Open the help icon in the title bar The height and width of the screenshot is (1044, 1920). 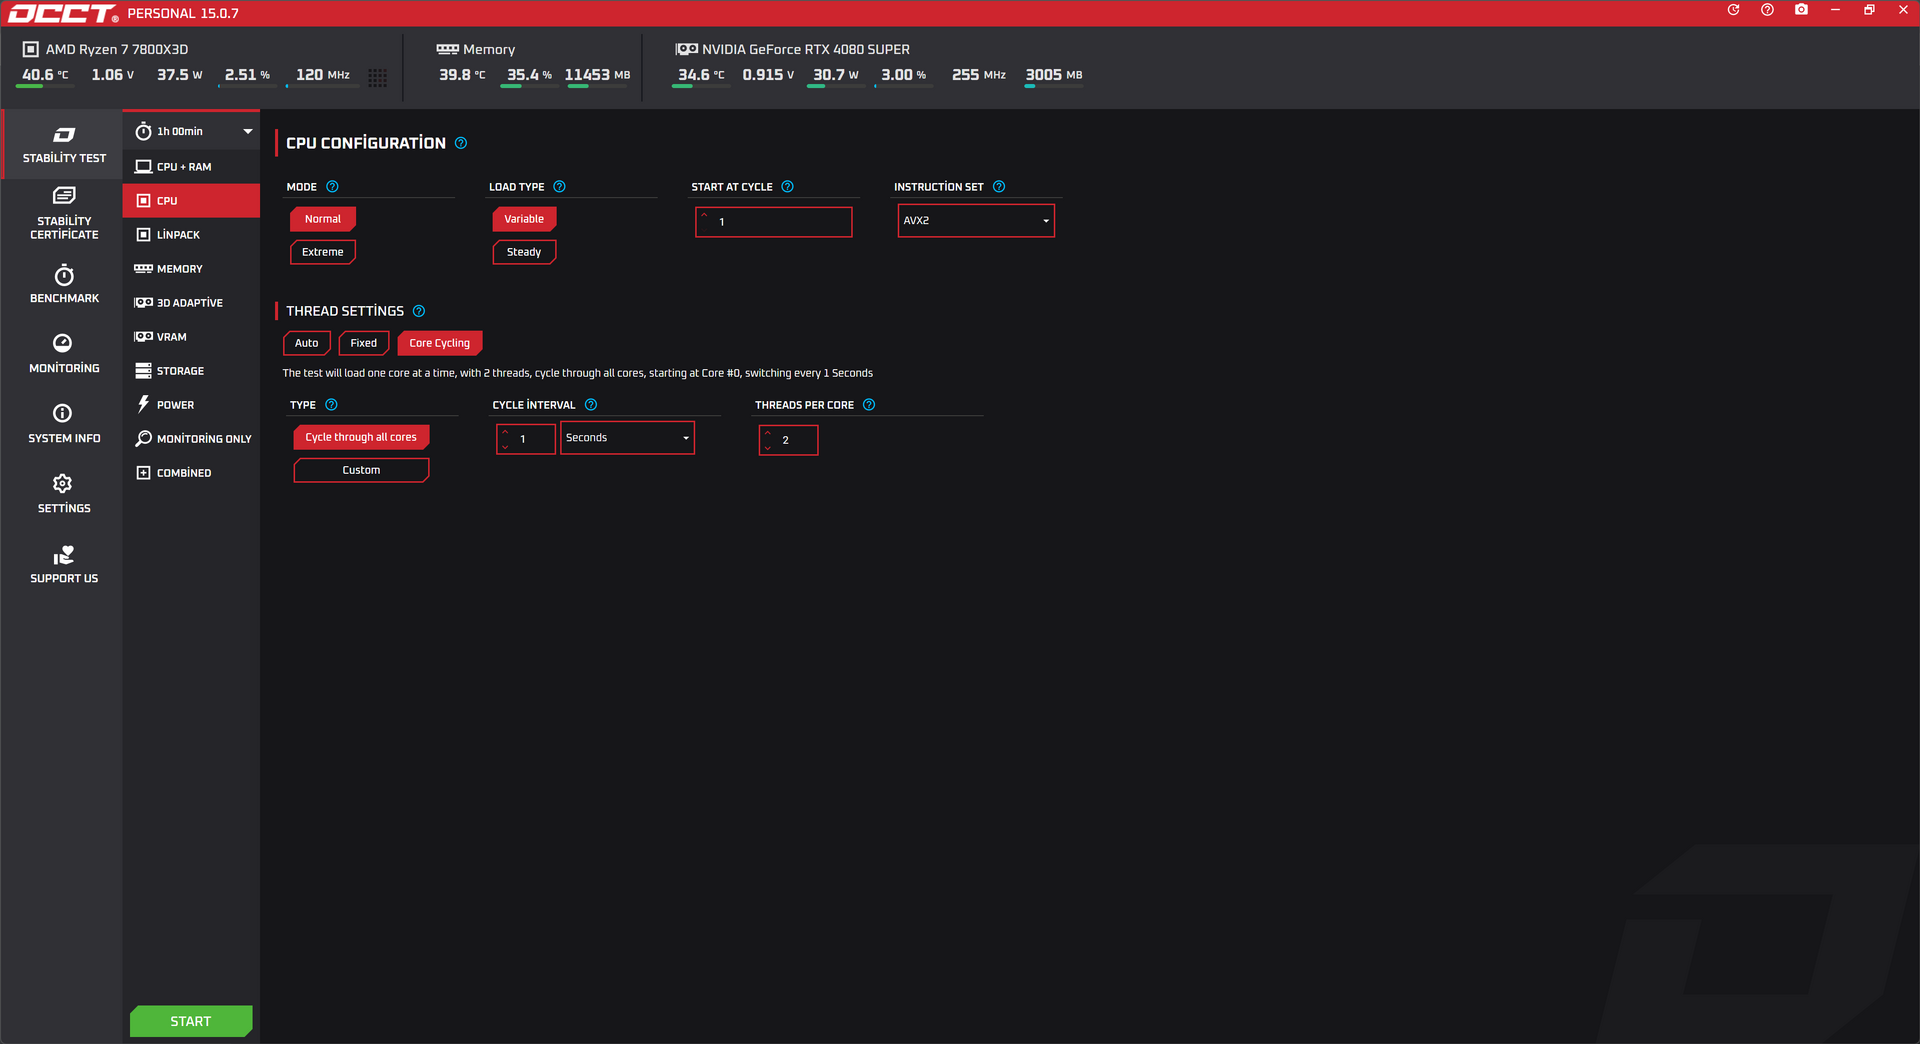1768,10
